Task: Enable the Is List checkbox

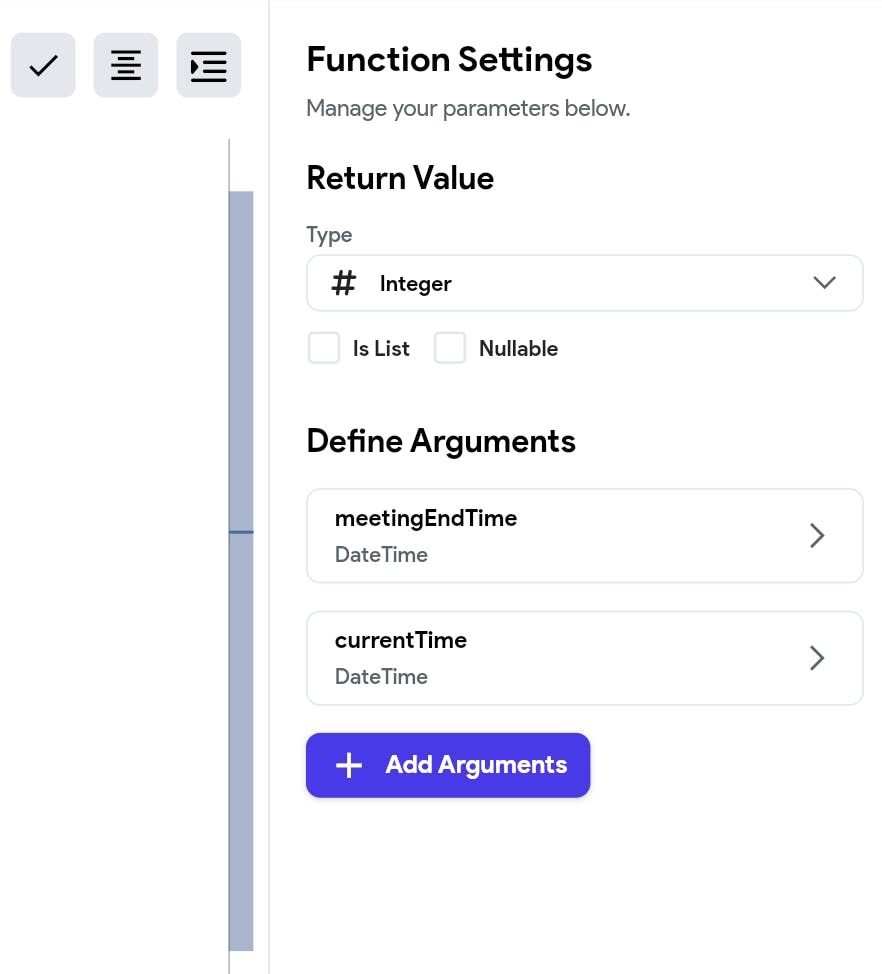Action: click(x=324, y=348)
